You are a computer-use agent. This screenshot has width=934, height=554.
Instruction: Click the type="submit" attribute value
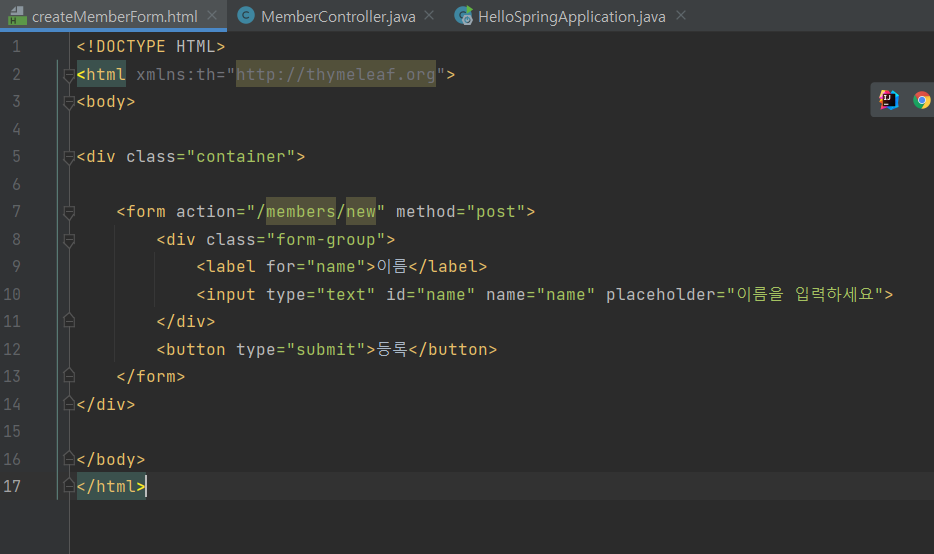pos(326,349)
